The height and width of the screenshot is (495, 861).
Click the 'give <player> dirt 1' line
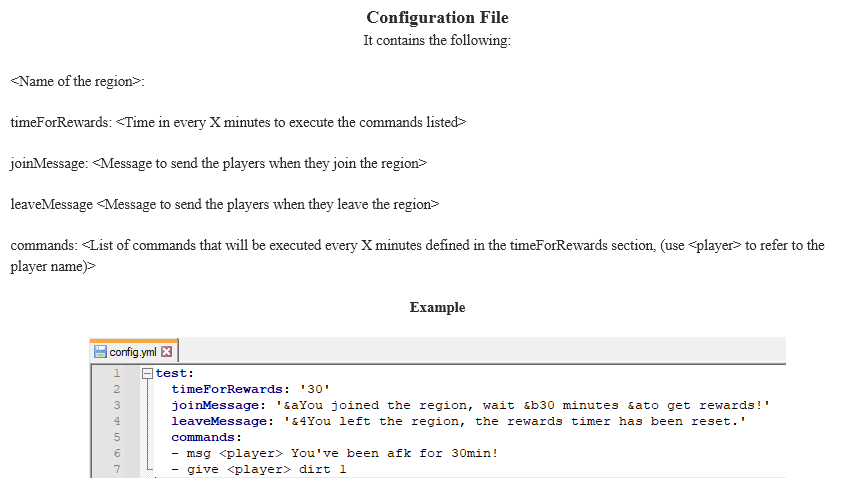[259, 469]
